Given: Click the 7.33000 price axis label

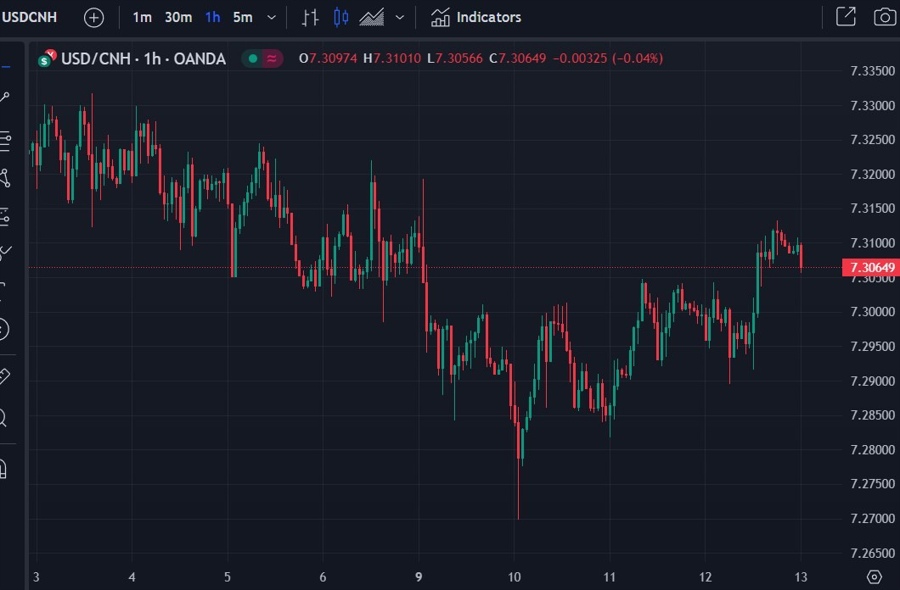Looking at the screenshot, I should 872,106.
